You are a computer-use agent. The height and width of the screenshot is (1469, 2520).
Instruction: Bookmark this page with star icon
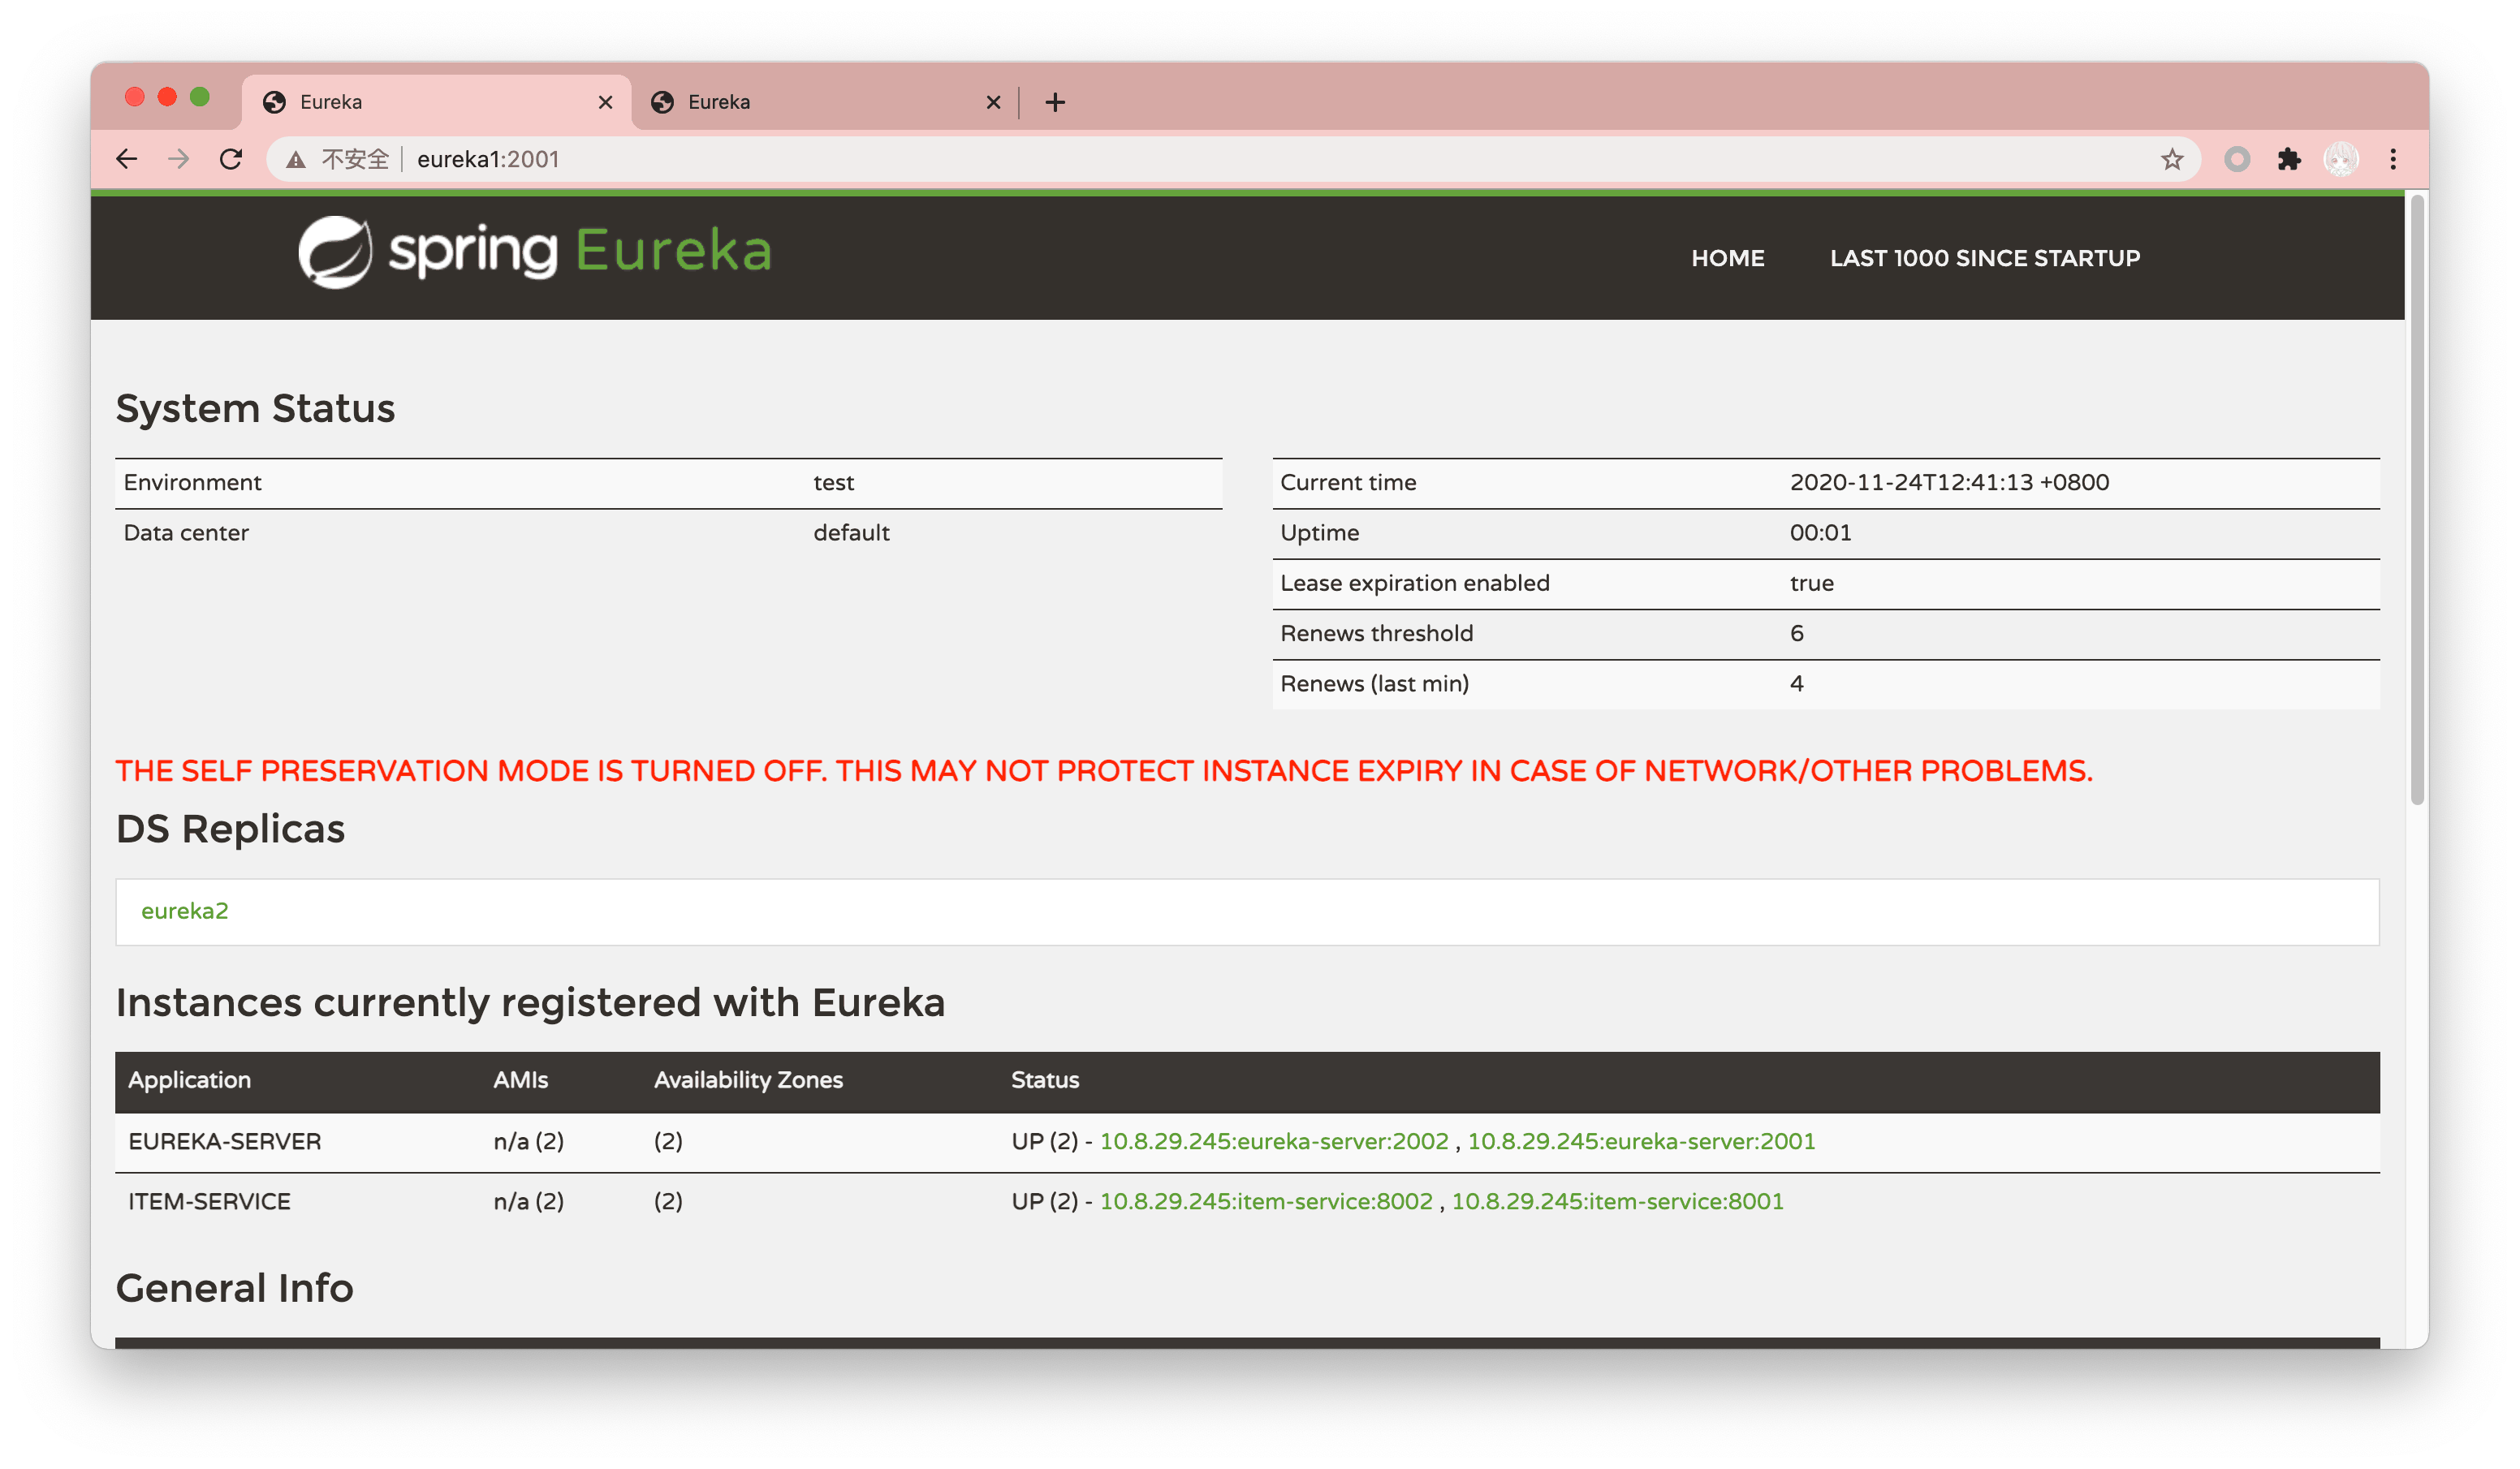pos(2171,159)
